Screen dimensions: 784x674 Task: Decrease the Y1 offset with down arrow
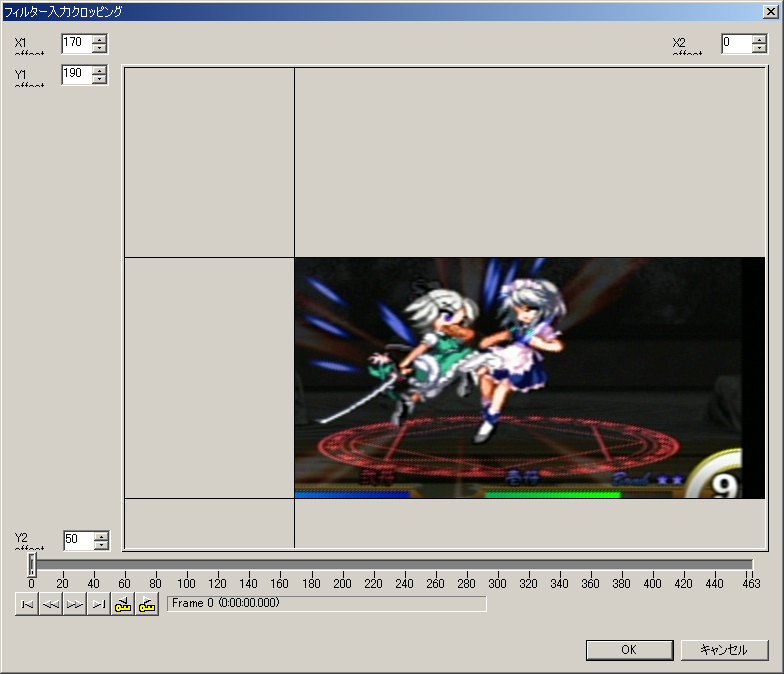pyautogui.click(x=99, y=79)
